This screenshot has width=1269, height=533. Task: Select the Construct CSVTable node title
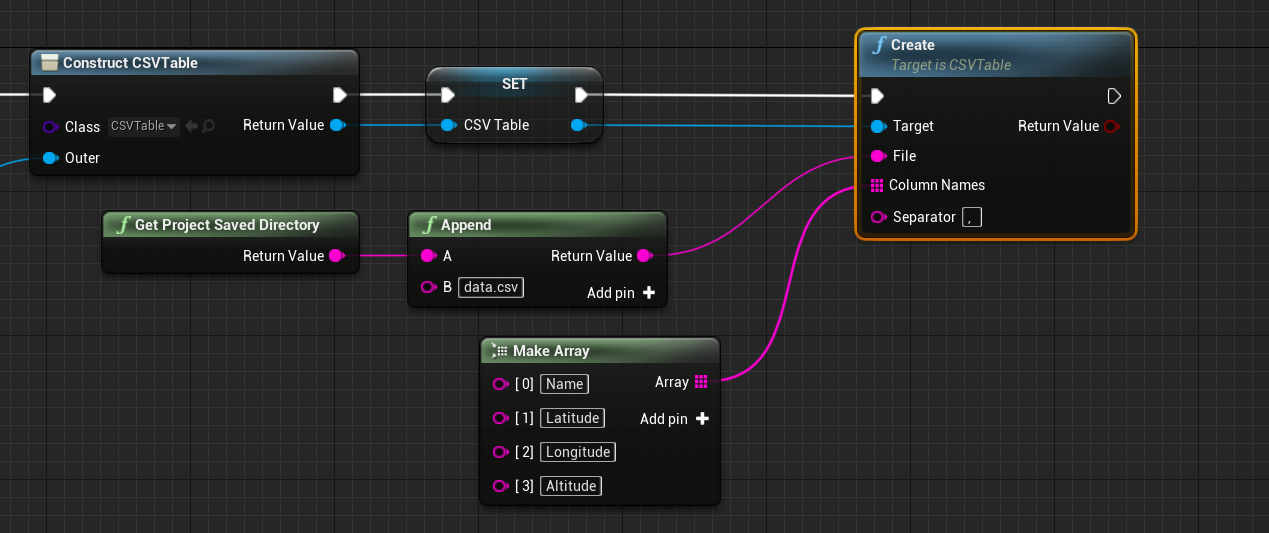(130, 63)
